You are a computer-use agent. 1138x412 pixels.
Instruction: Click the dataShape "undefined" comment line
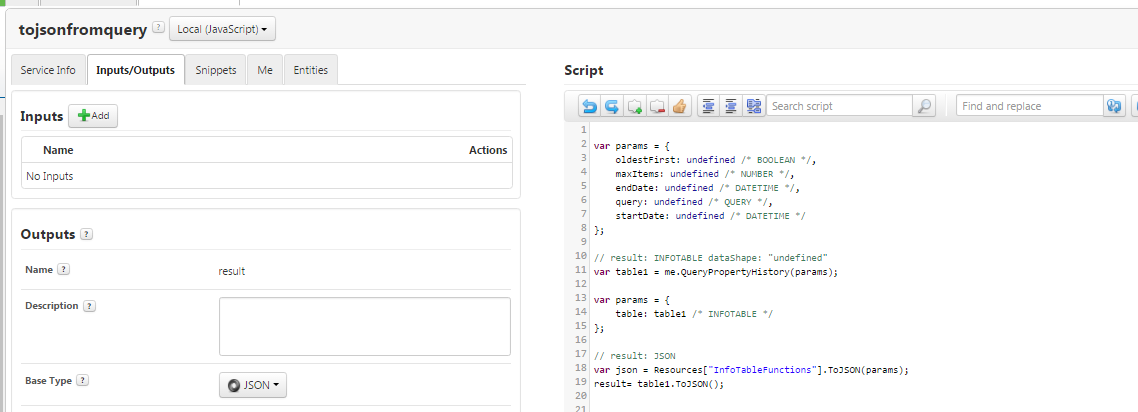click(711, 258)
